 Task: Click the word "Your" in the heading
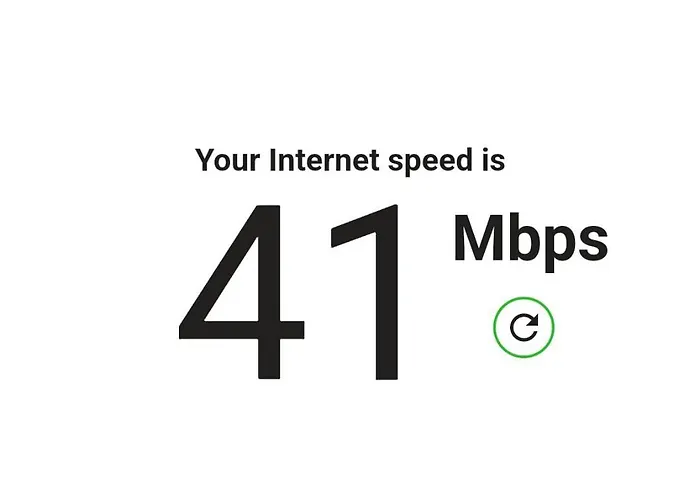(x=227, y=160)
